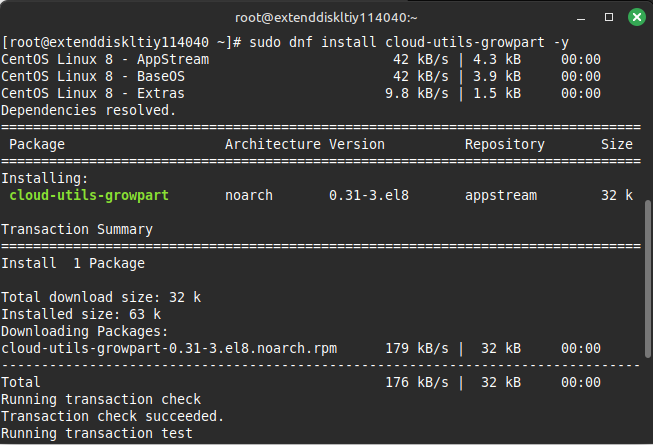Screen dimensions: 653x445
Task: Click the 'Transaction check succeeded.' line
Action: pos(113,416)
